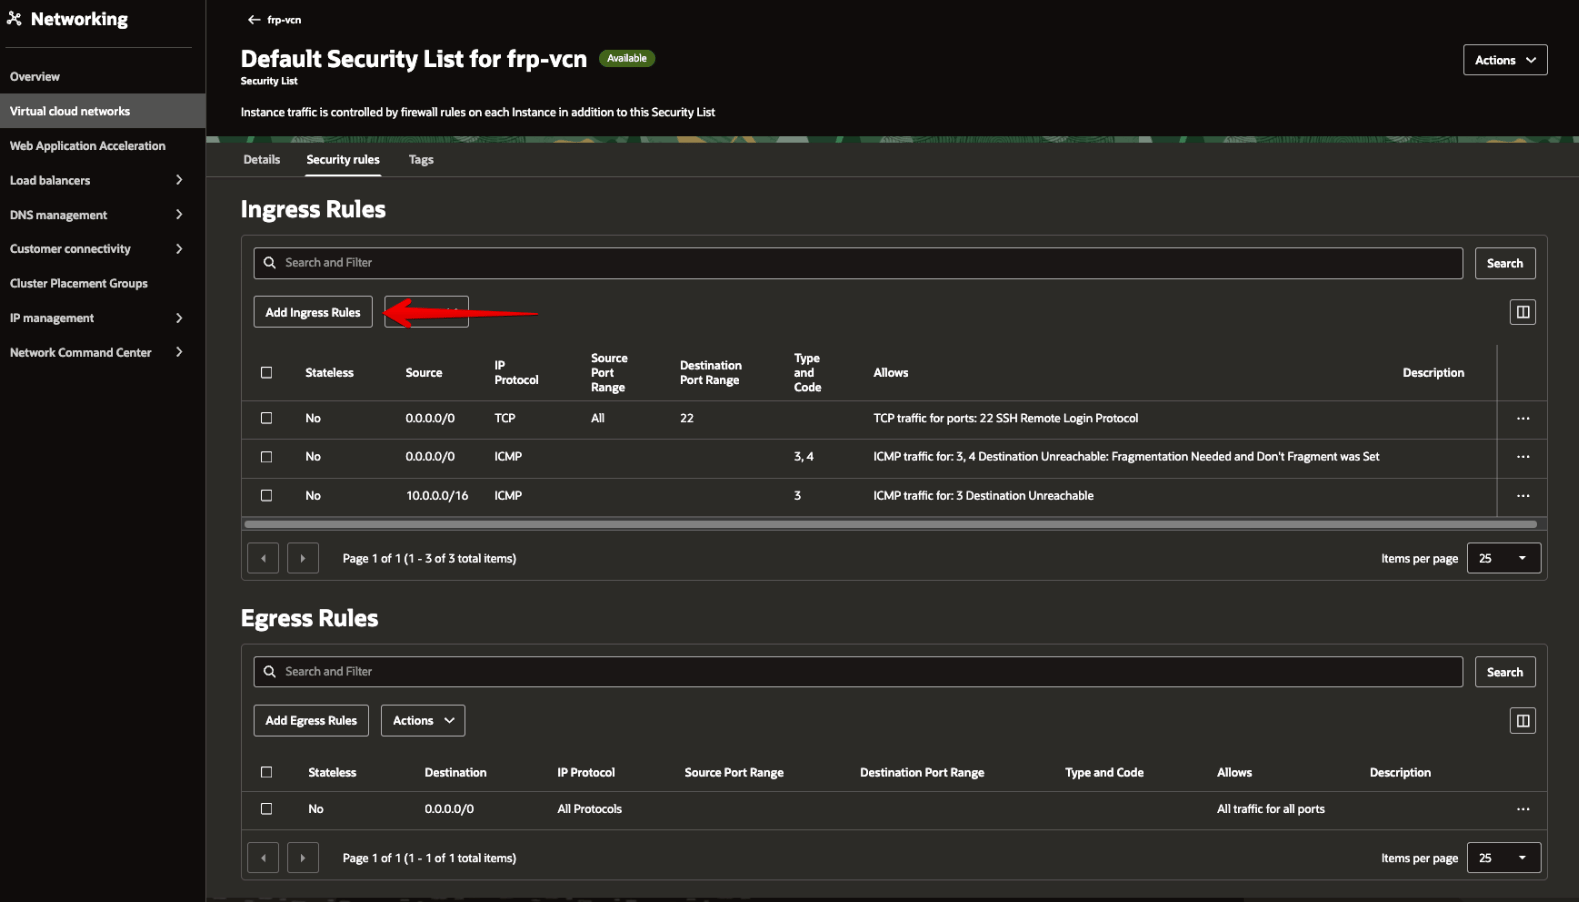This screenshot has width=1579, height=902.
Task: Click 'TCP traffic for ports: 22 SSH' text
Action: point(1005,418)
